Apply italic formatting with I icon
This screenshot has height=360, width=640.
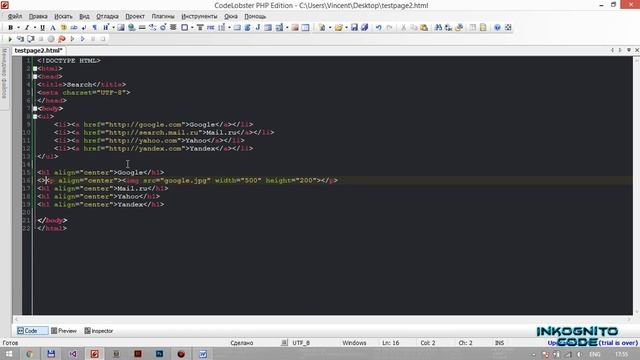coord(27,27)
